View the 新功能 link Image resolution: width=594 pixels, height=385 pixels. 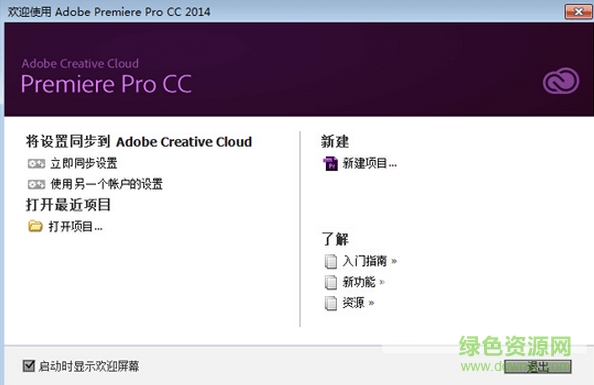click(x=359, y=282)
